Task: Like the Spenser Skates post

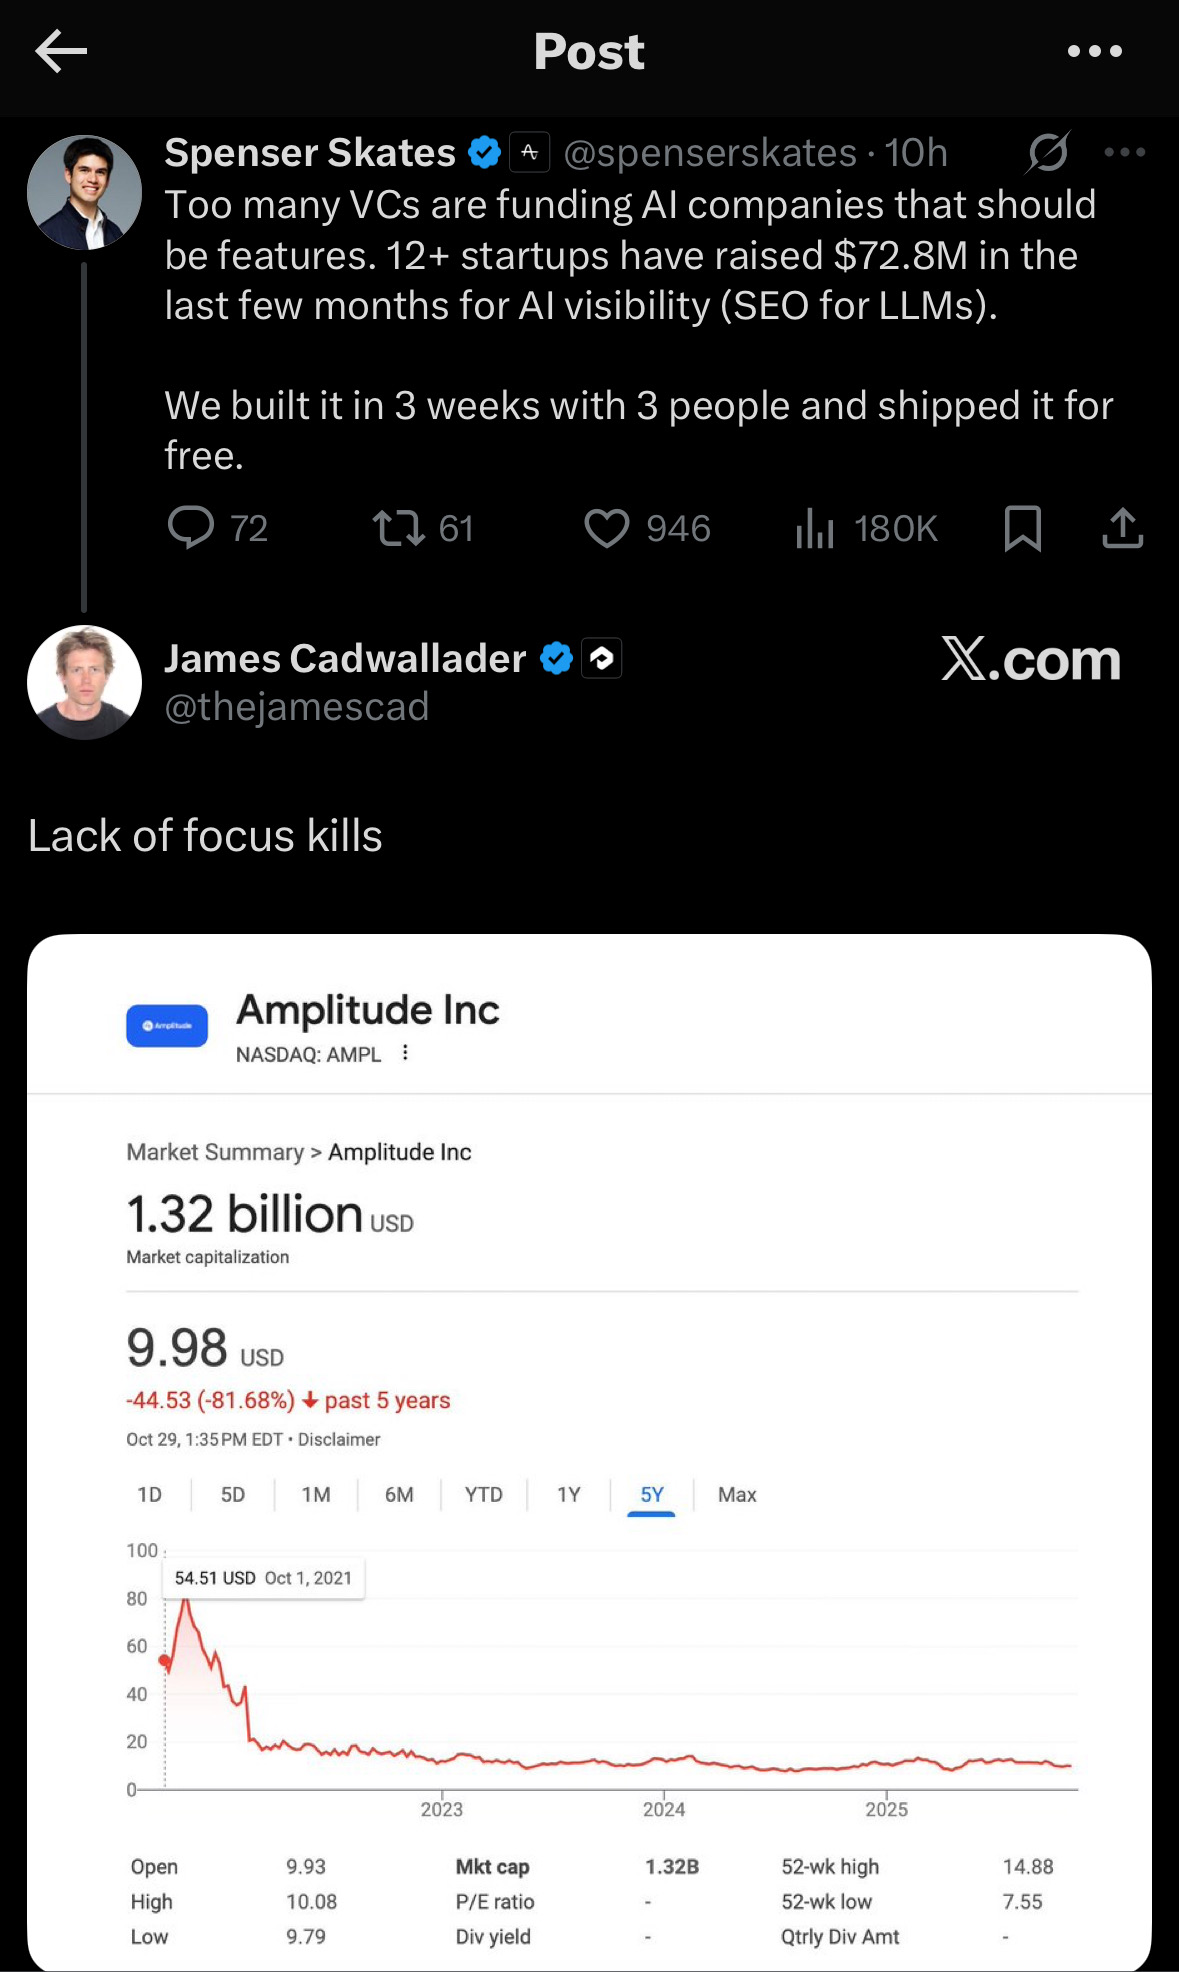Action: (x=607, y=528)
